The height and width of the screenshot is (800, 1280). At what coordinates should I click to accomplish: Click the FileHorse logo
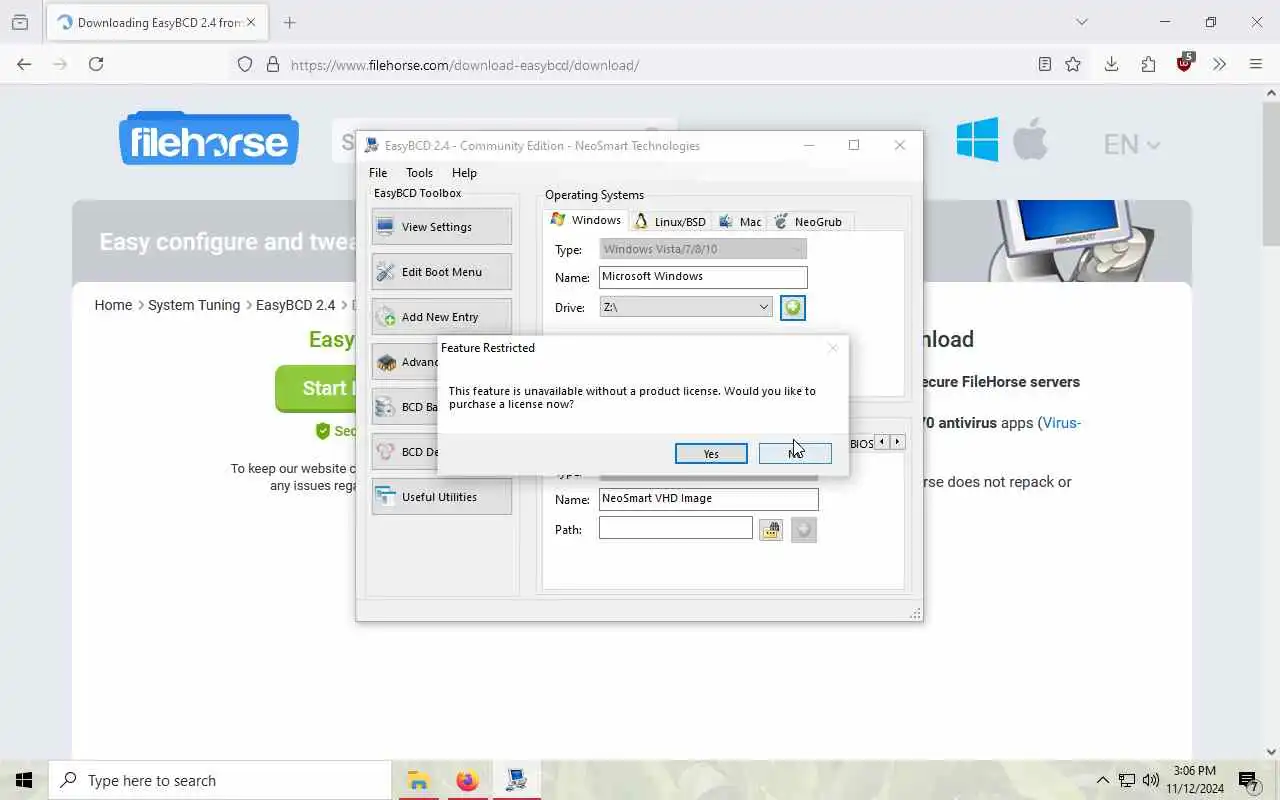click(209, 138)
